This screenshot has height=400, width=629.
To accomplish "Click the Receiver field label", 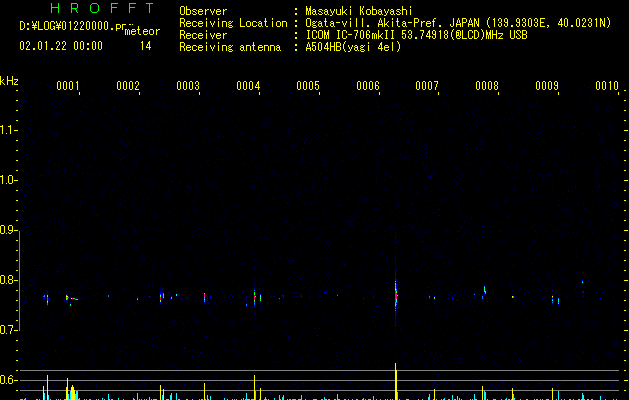I will [203, 35].
